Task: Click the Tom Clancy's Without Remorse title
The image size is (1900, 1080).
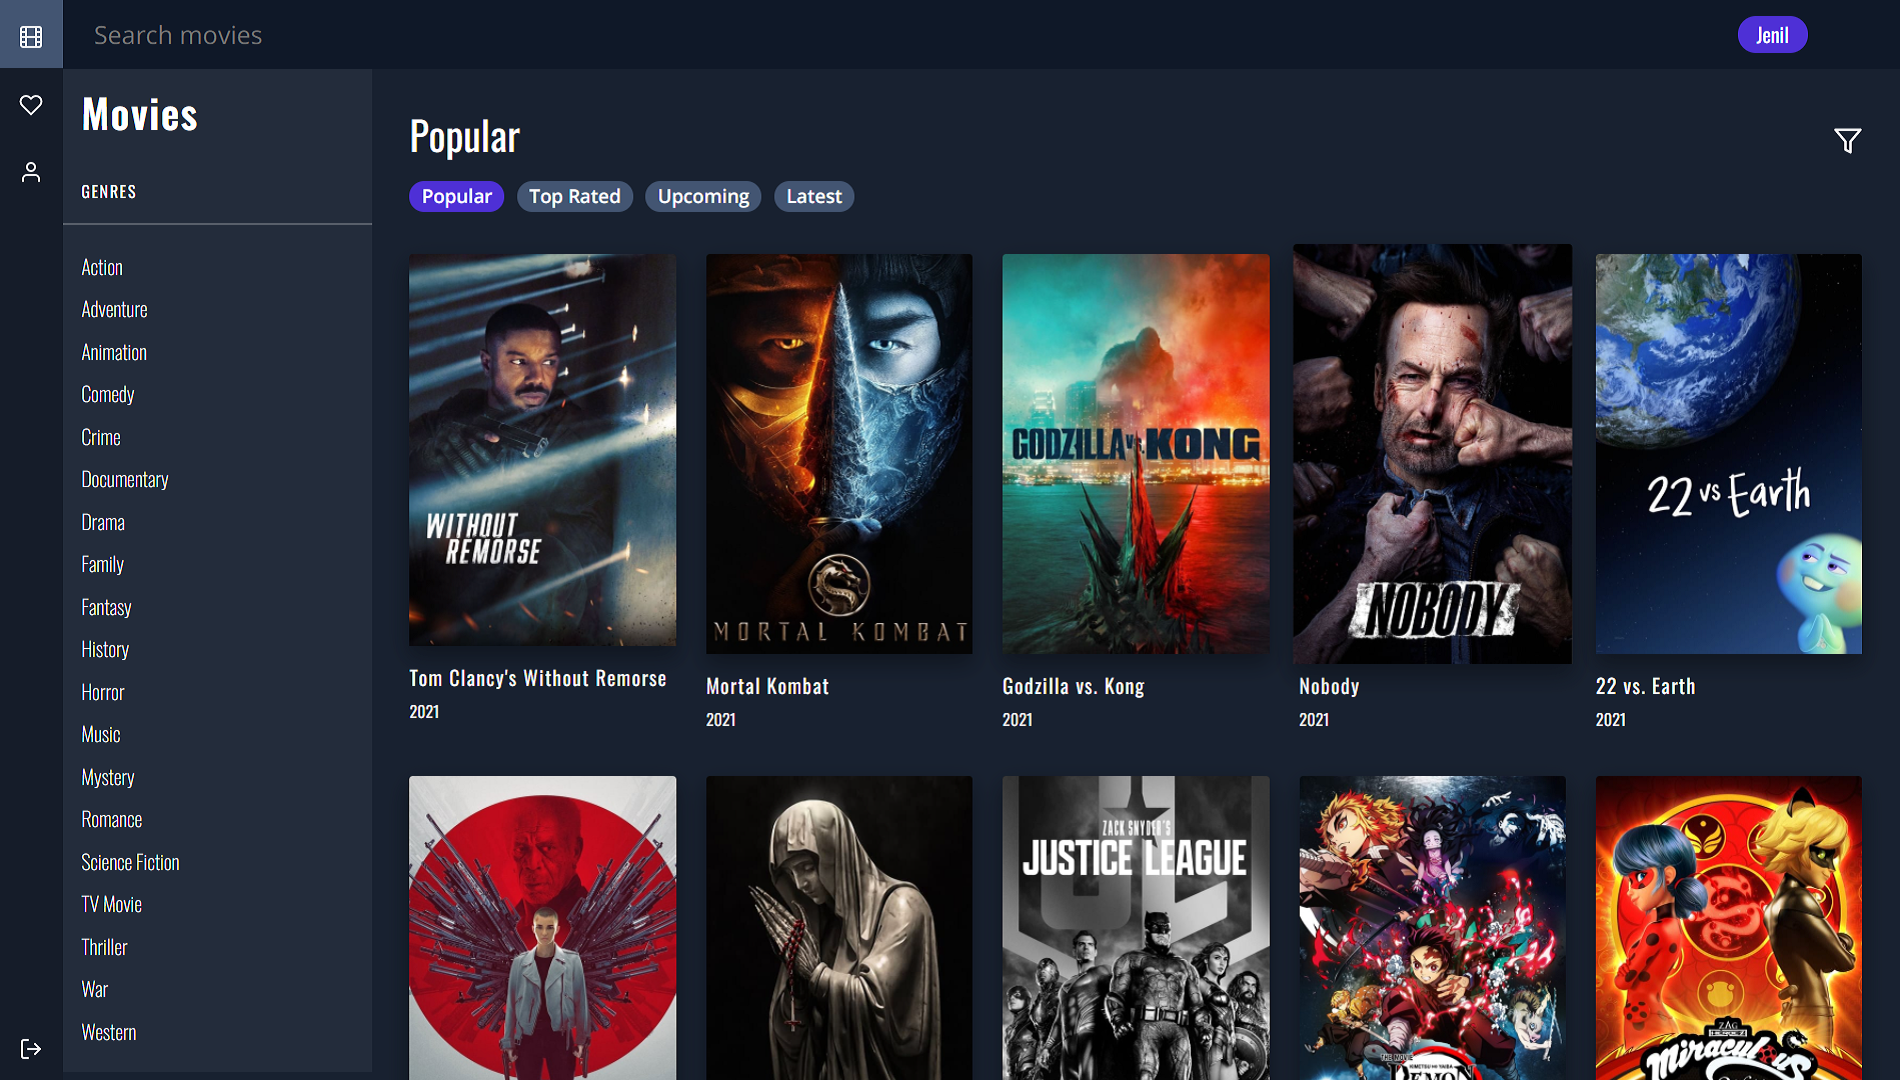Action: point(538,678)
